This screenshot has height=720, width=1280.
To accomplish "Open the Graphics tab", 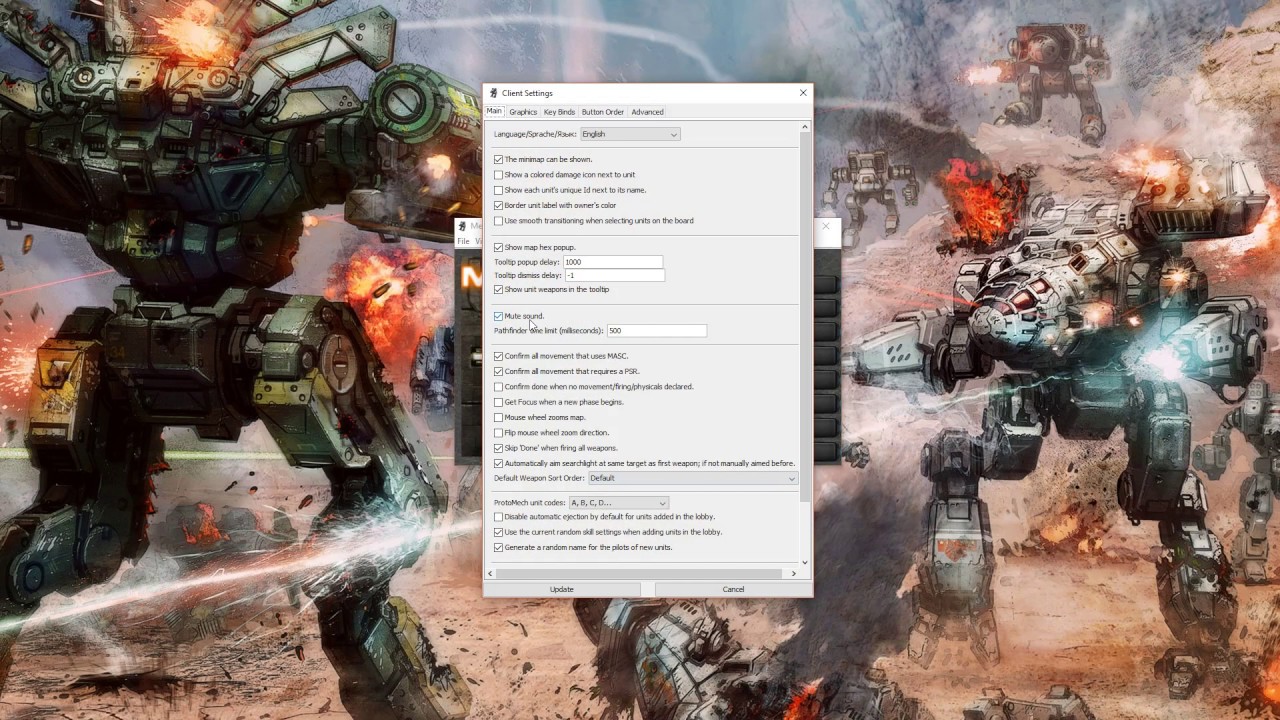I will click(523, 112).
